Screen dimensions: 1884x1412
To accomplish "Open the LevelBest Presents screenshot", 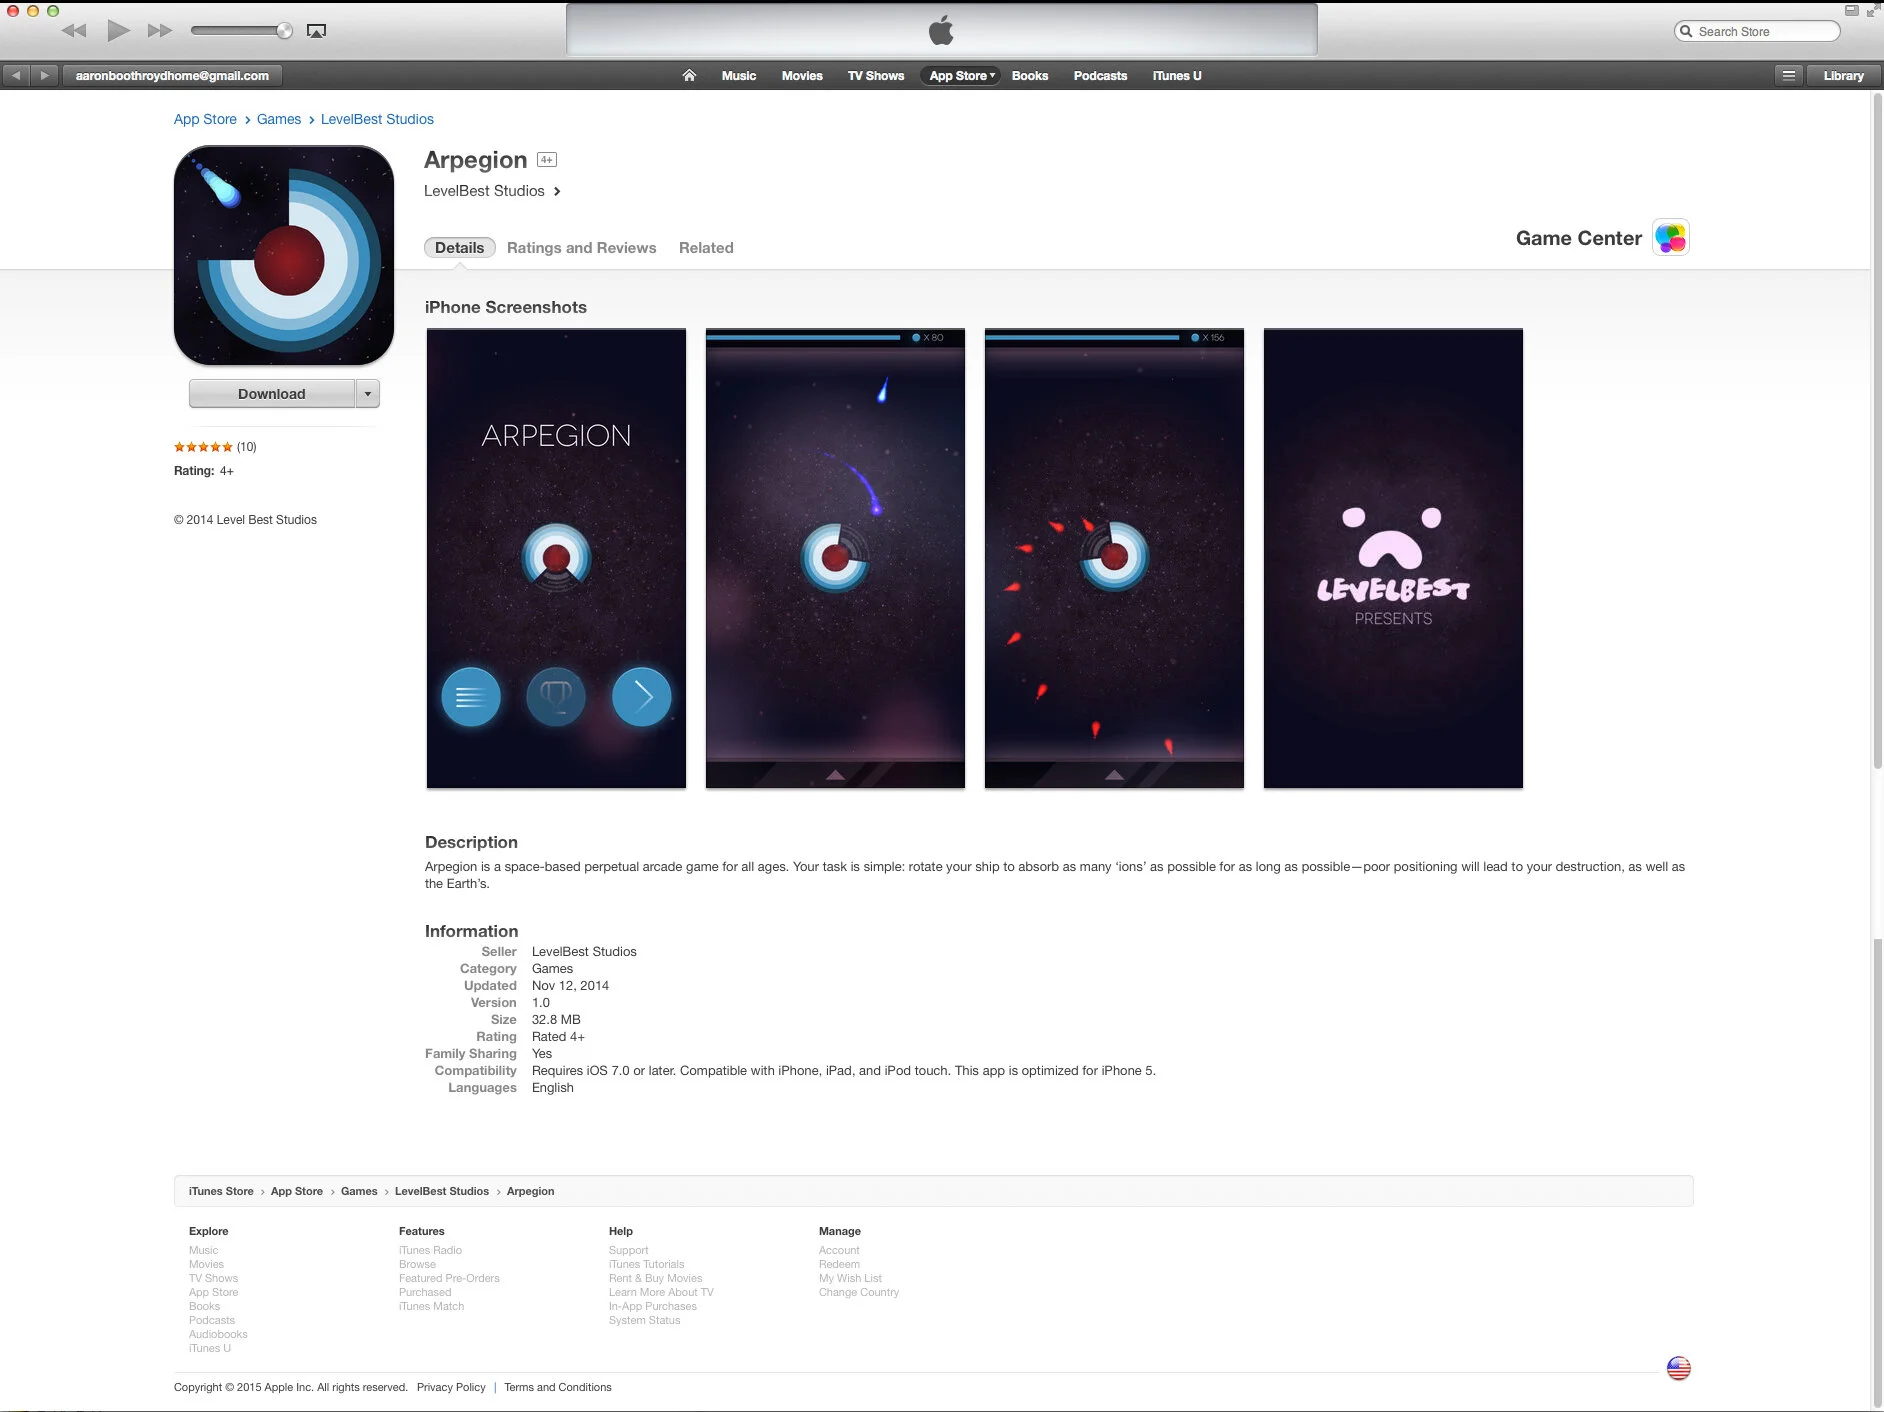I will click(x=1393, y=558).
